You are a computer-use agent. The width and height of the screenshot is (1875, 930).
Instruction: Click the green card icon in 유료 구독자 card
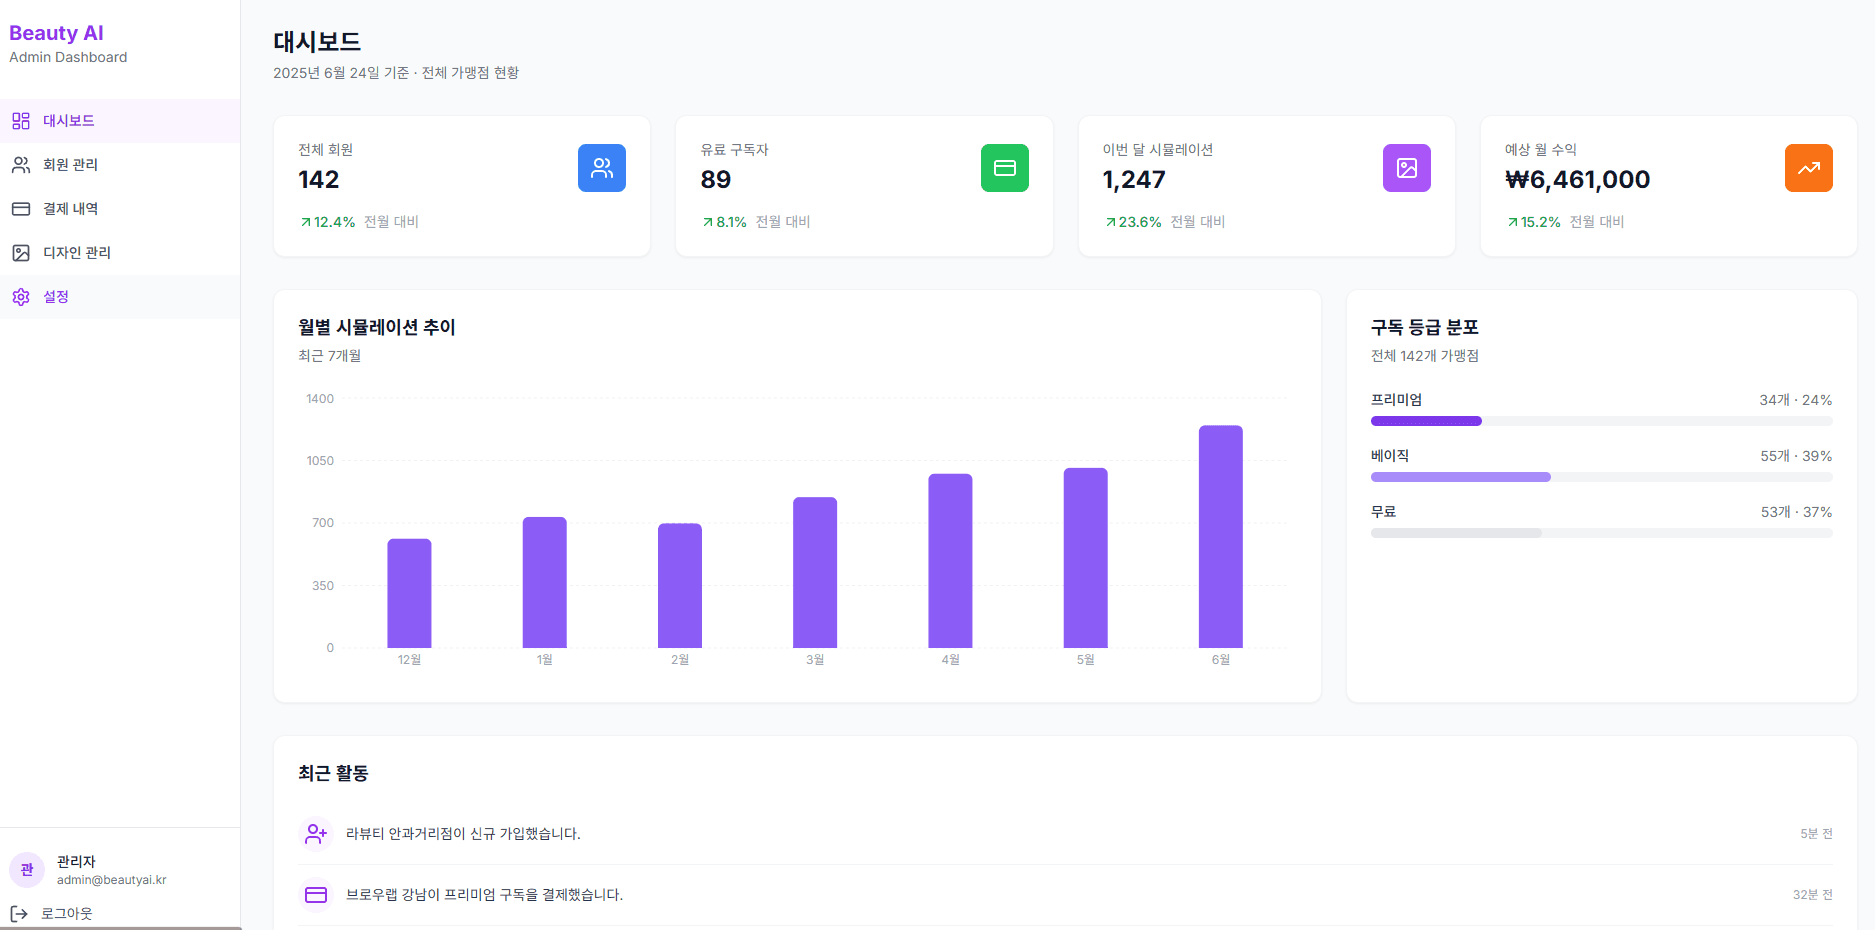point(1005,168)
